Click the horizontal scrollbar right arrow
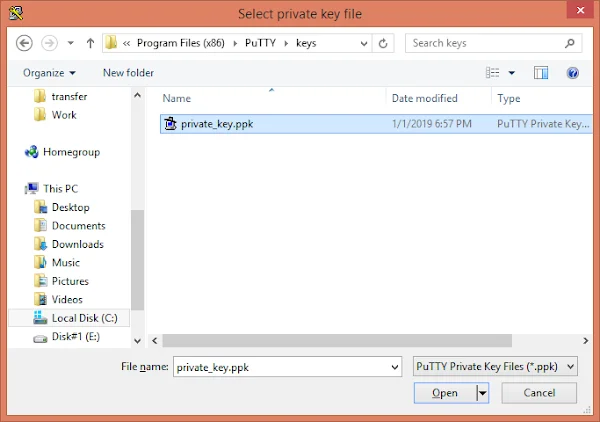The image size is (600, 422). pyautogui.click(x=585, y=341)
